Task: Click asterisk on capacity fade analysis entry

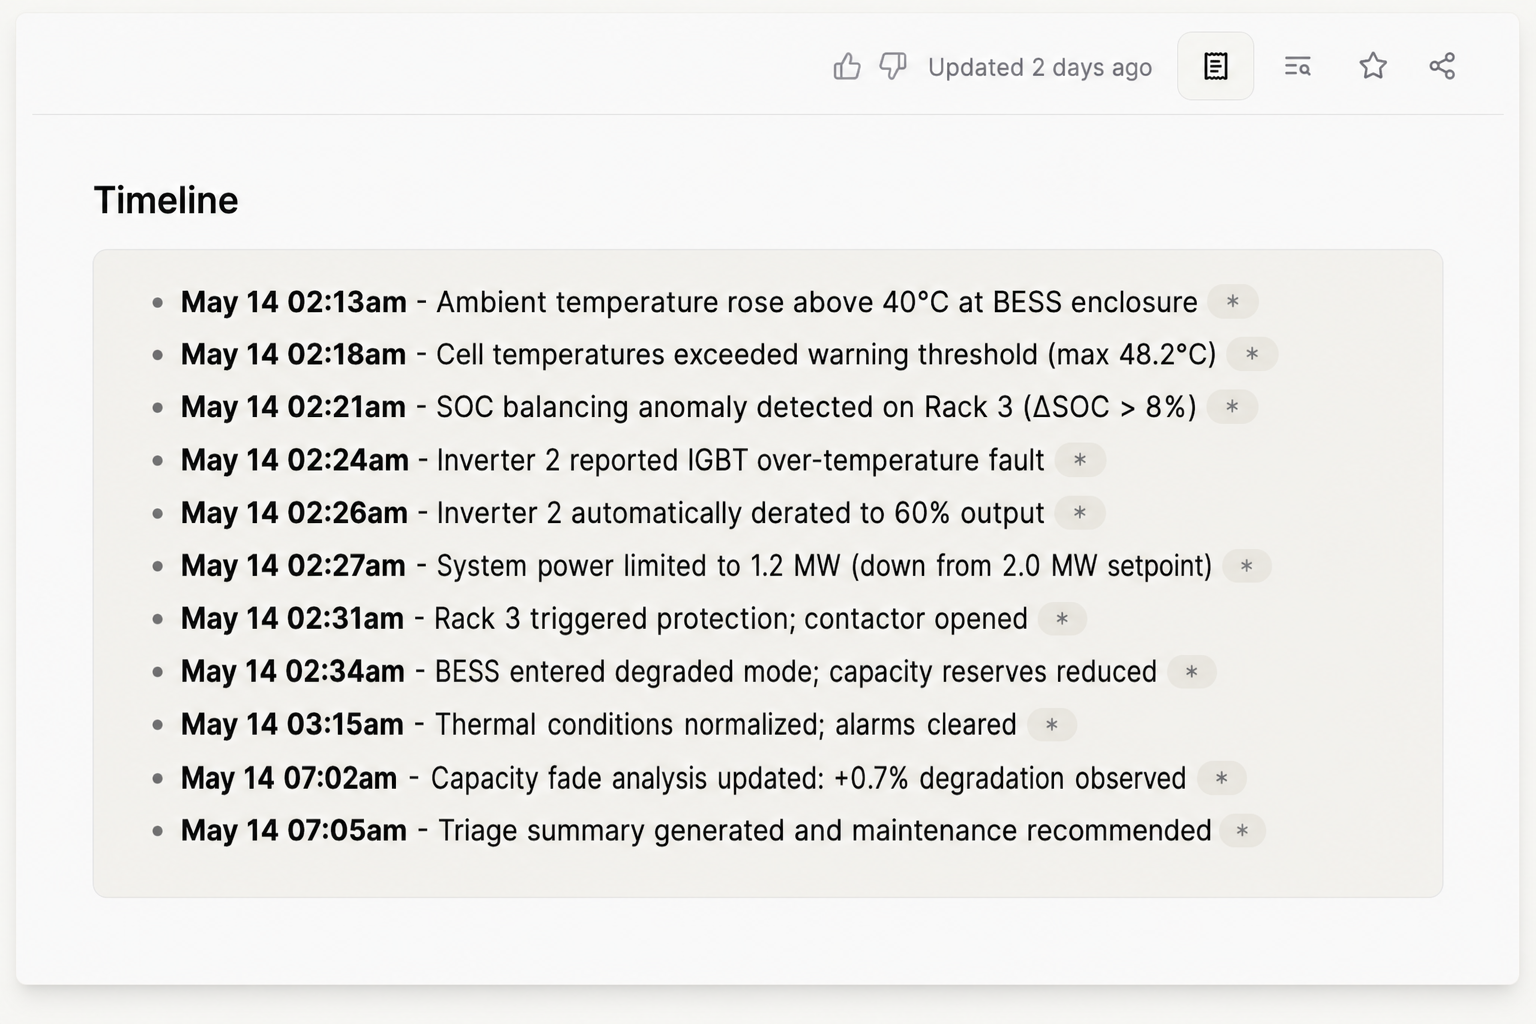Action: point(1221,777)
